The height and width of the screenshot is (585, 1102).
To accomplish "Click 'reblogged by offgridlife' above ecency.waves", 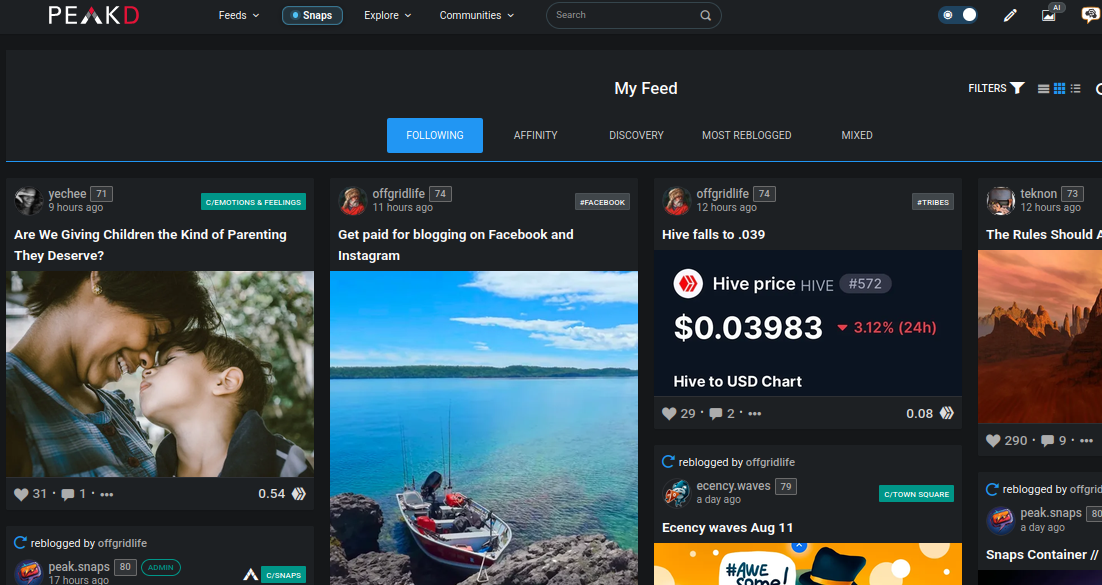I will (737, 462).
